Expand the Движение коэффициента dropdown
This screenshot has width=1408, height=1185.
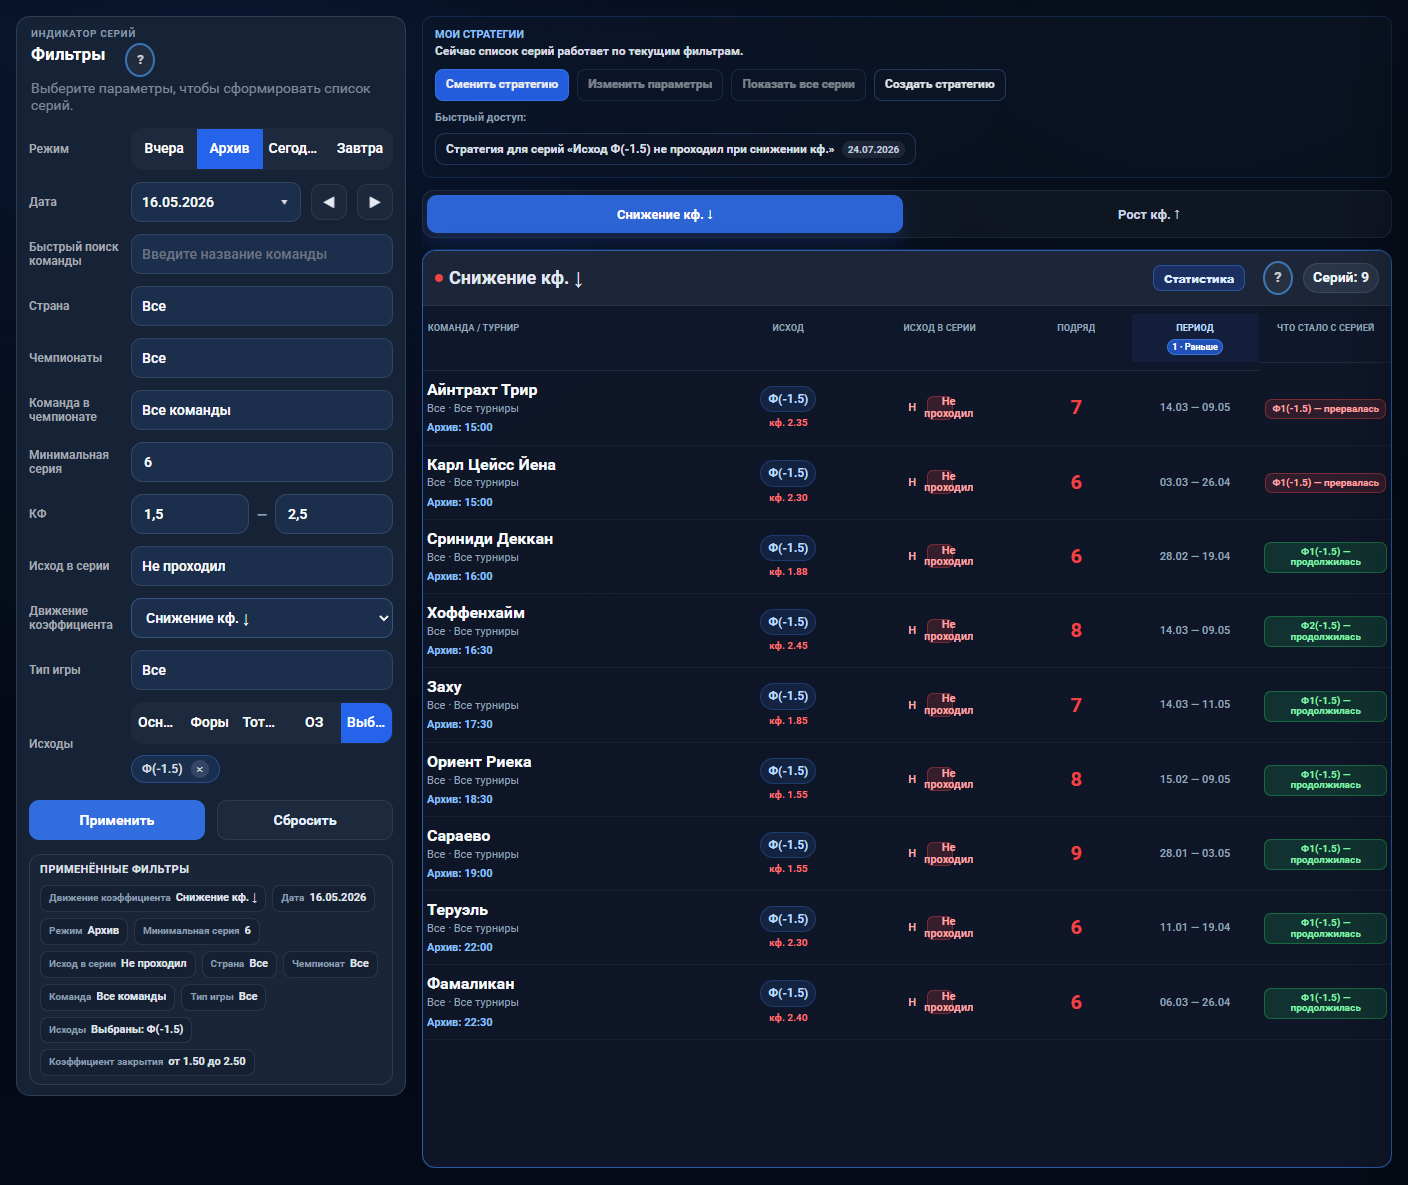click(x=262, y=618)
